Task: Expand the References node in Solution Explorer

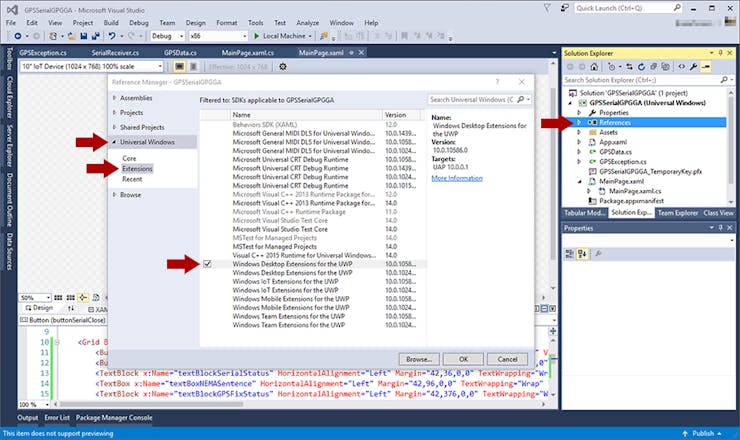Action: pos(579,122)
